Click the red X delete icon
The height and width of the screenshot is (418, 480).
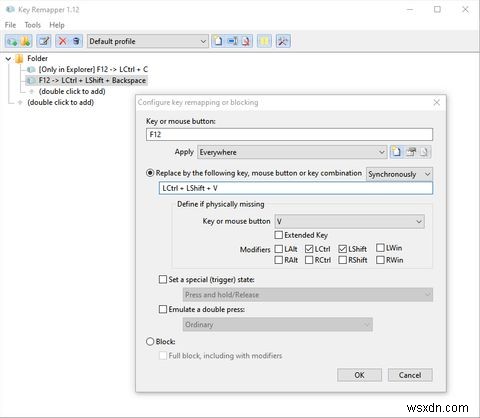coord(62,41)
